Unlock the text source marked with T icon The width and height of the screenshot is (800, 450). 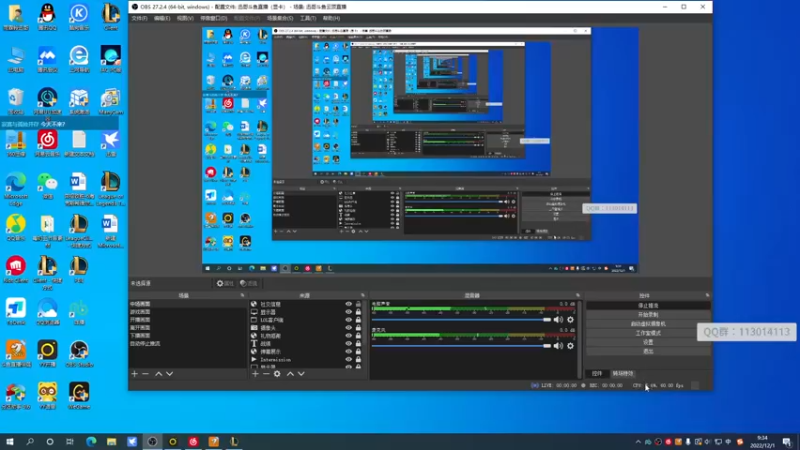tap(358, 344)
